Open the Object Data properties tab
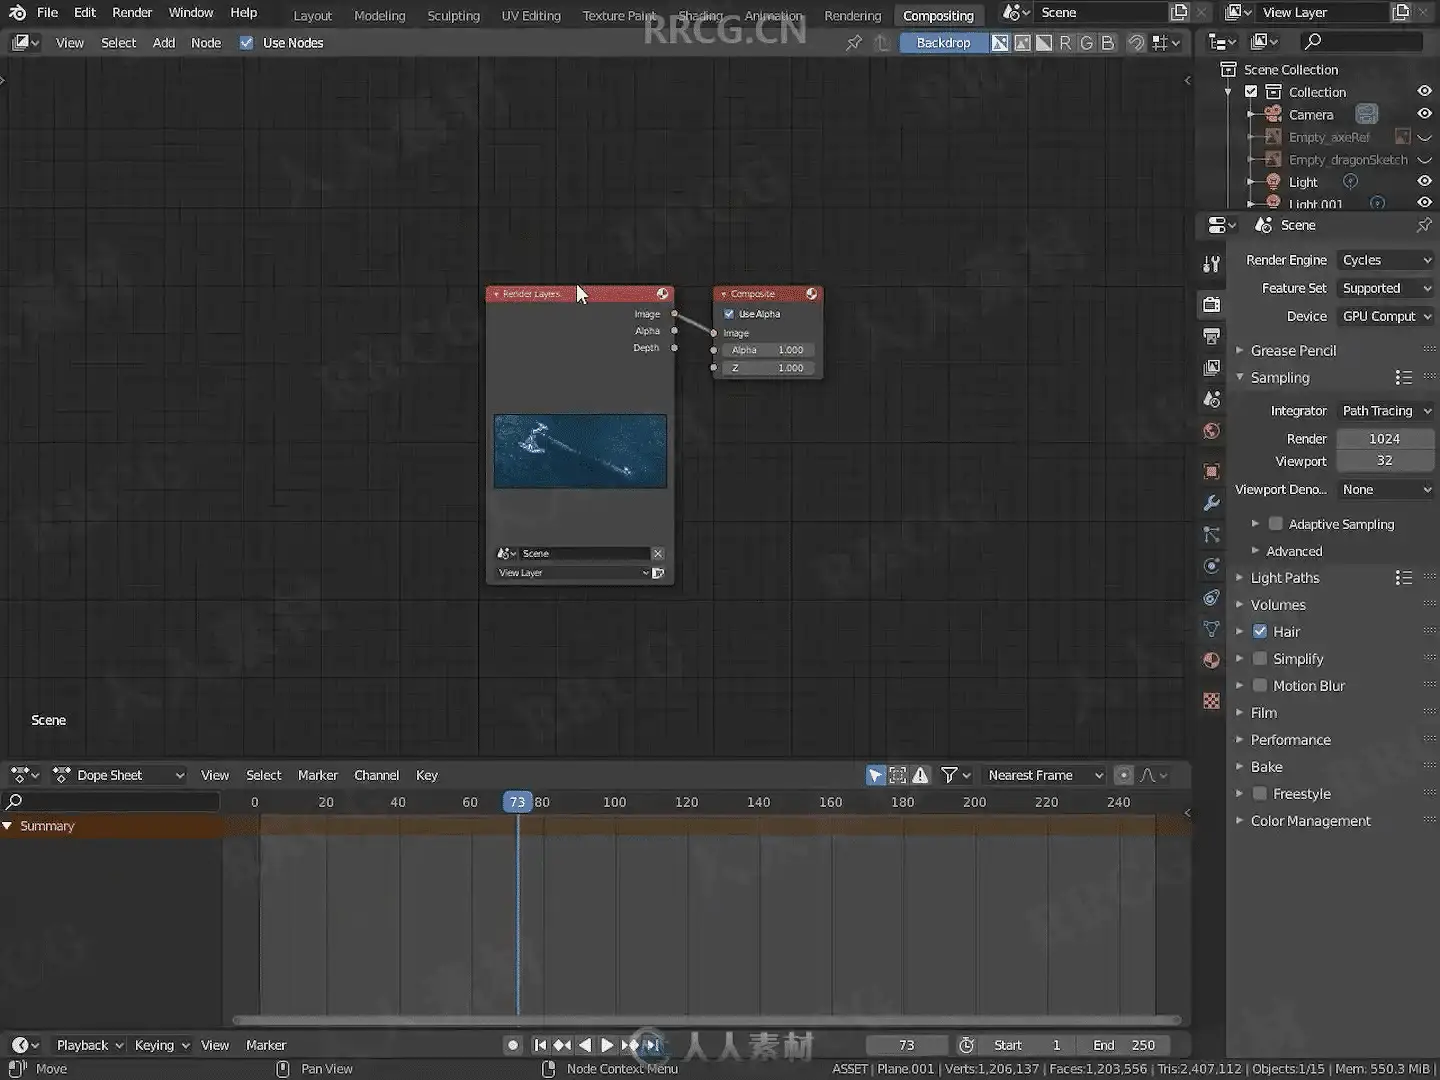This screenshot has height=1080, width=1440. coord(1212,629)
